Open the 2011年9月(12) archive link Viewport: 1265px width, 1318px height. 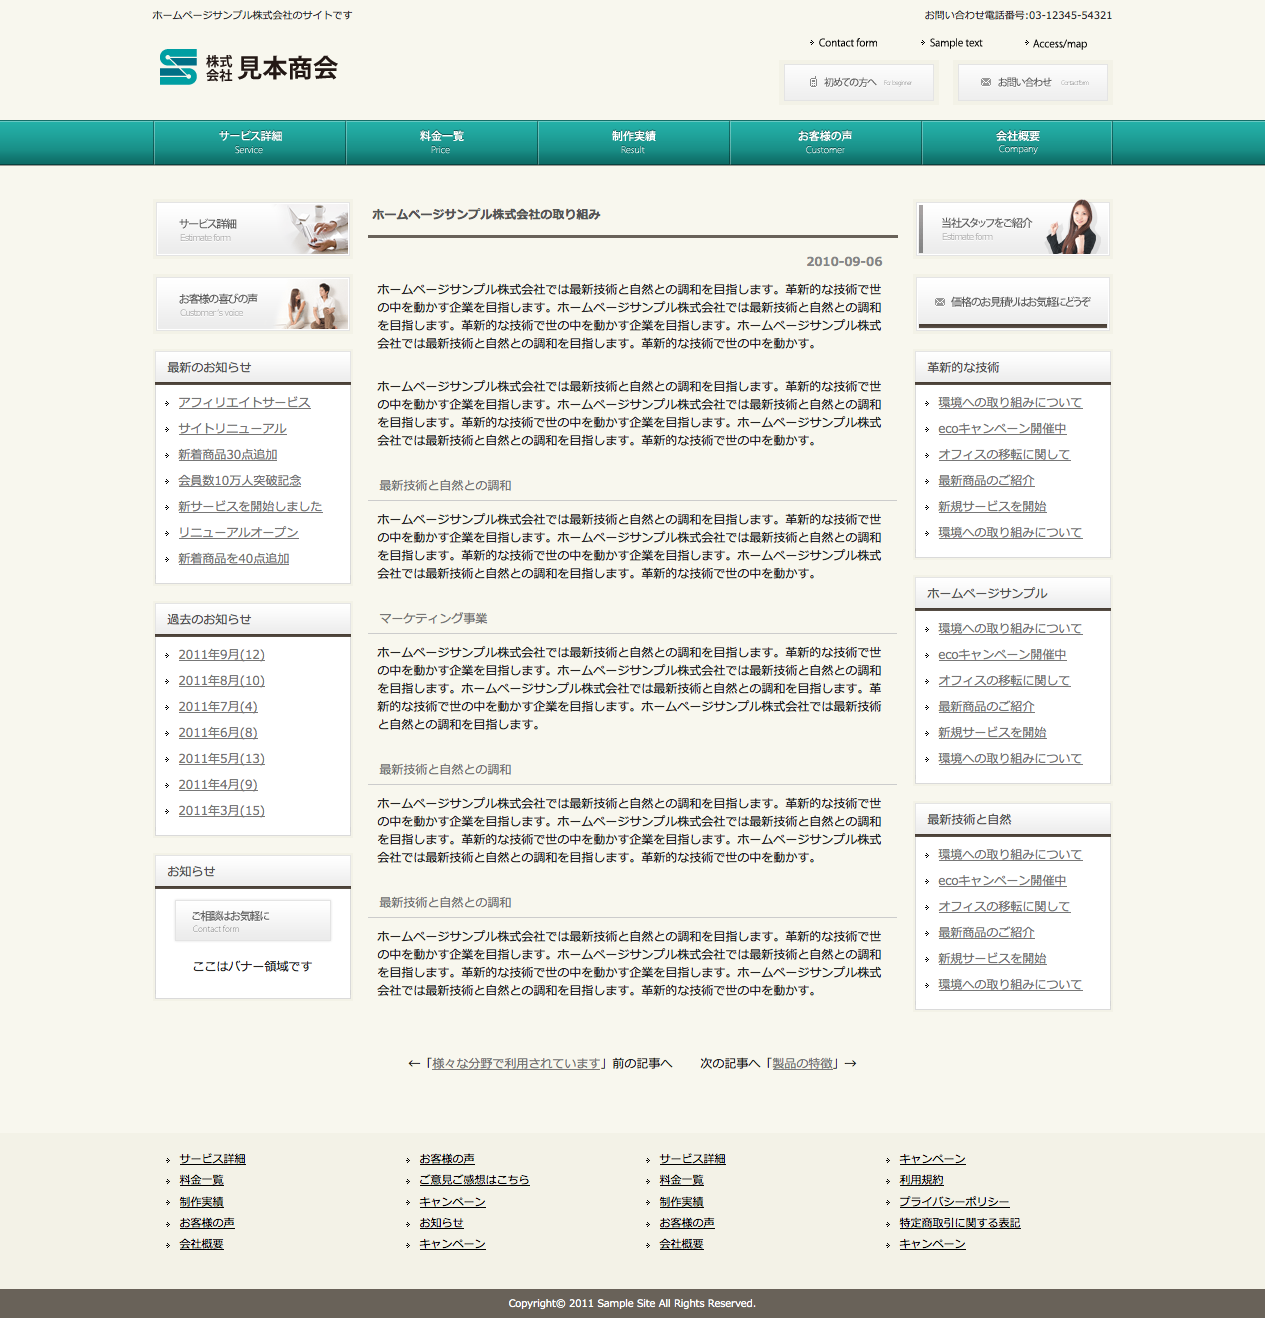[x=221, y=654]
